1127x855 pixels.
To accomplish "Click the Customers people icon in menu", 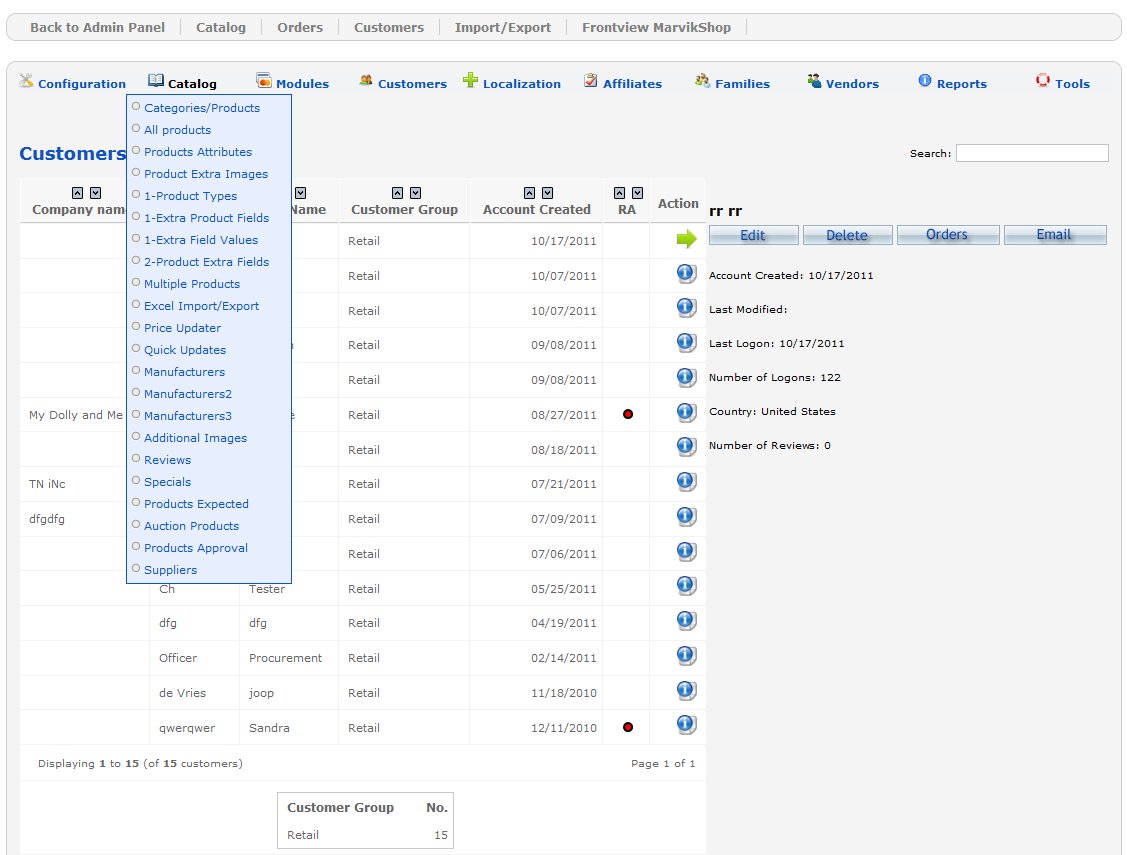I will click(x=366, y=80).
